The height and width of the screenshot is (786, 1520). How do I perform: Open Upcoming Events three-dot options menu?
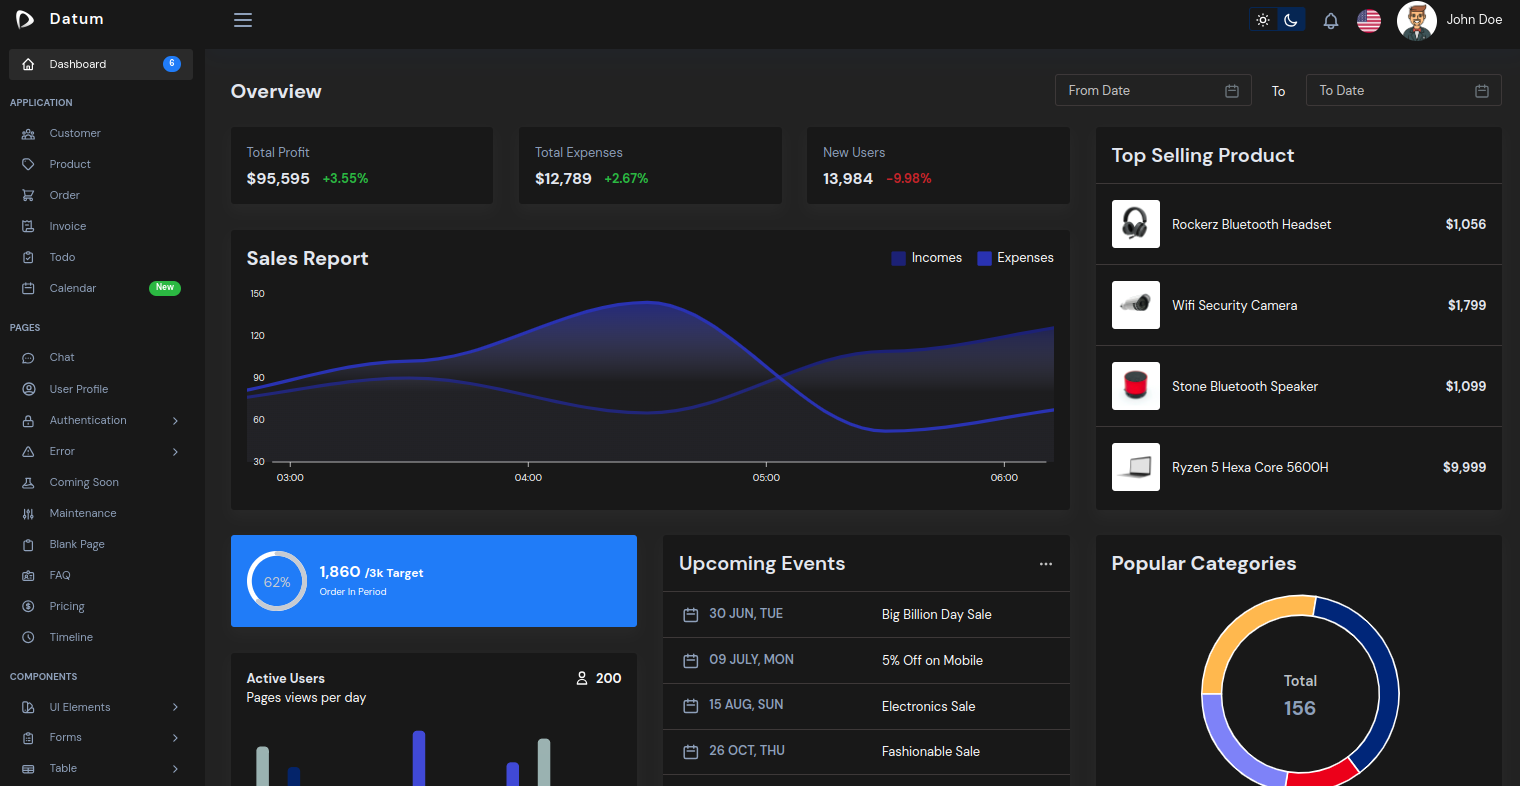tap(1045, 564)
